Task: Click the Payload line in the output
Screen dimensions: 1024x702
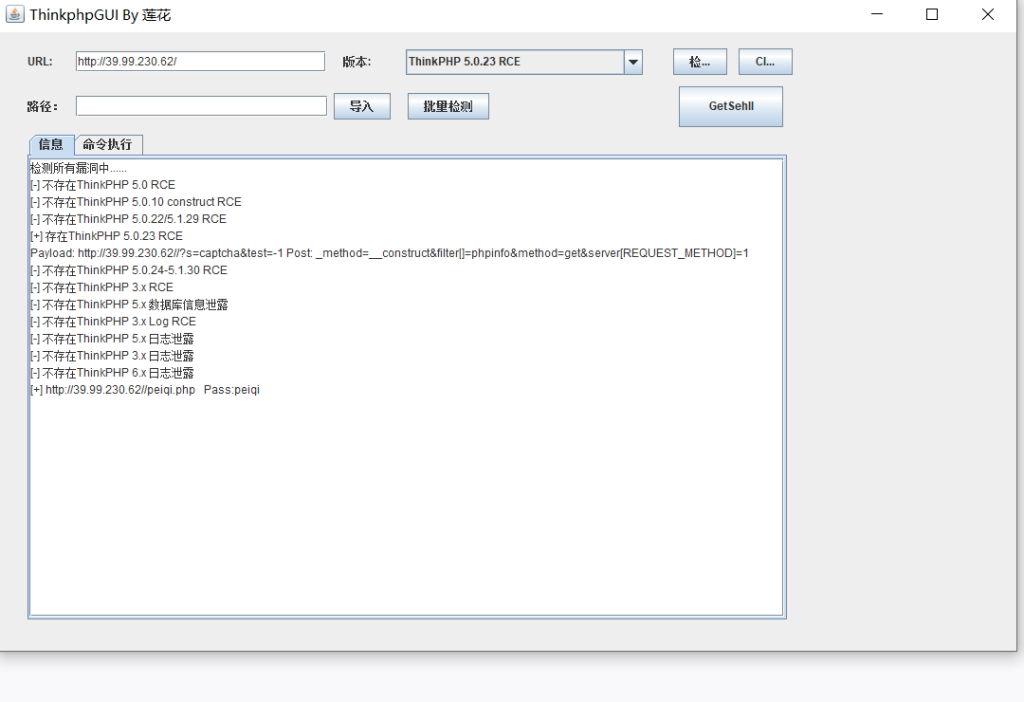Action: pyautogui.click(x=389, y=253)
